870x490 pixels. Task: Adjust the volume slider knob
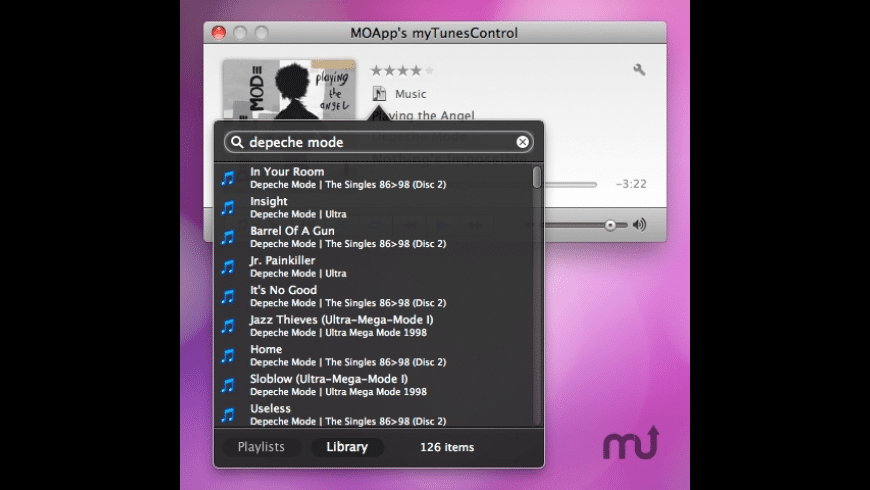click(x=610, y=225)
